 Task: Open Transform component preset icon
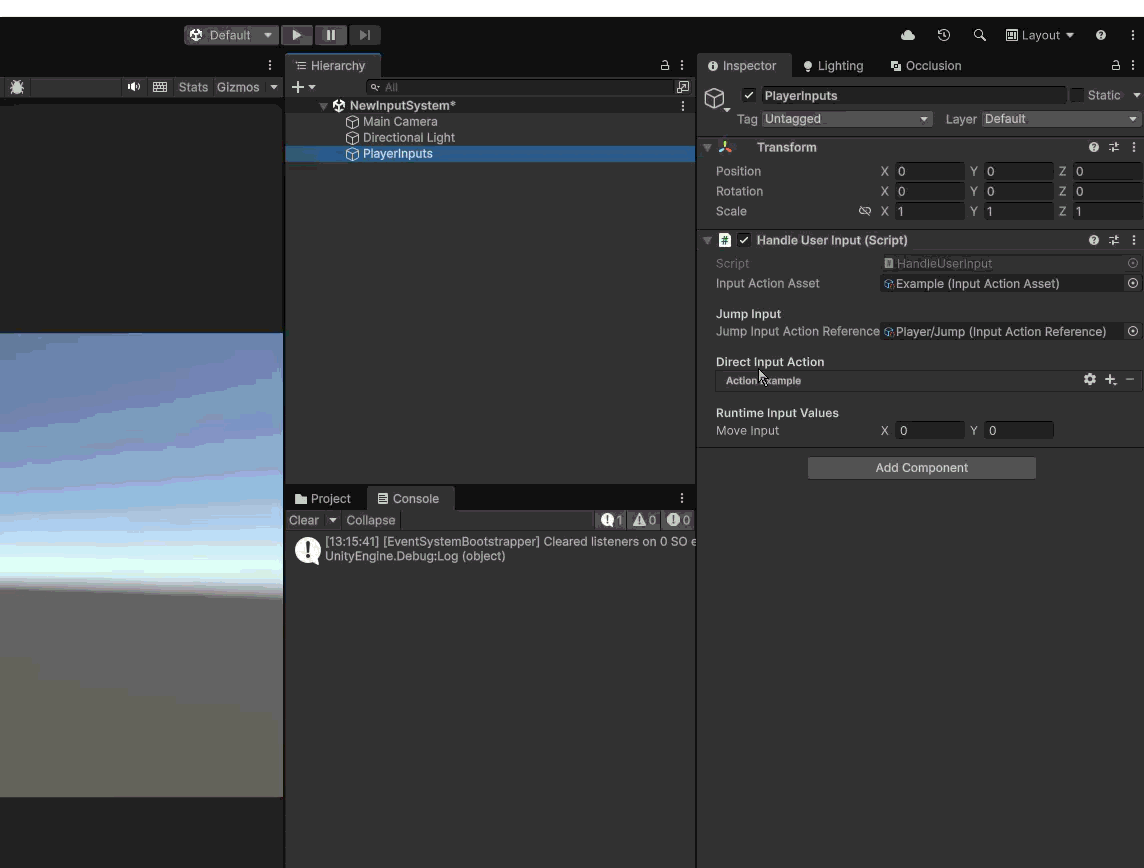point(1114,147)
